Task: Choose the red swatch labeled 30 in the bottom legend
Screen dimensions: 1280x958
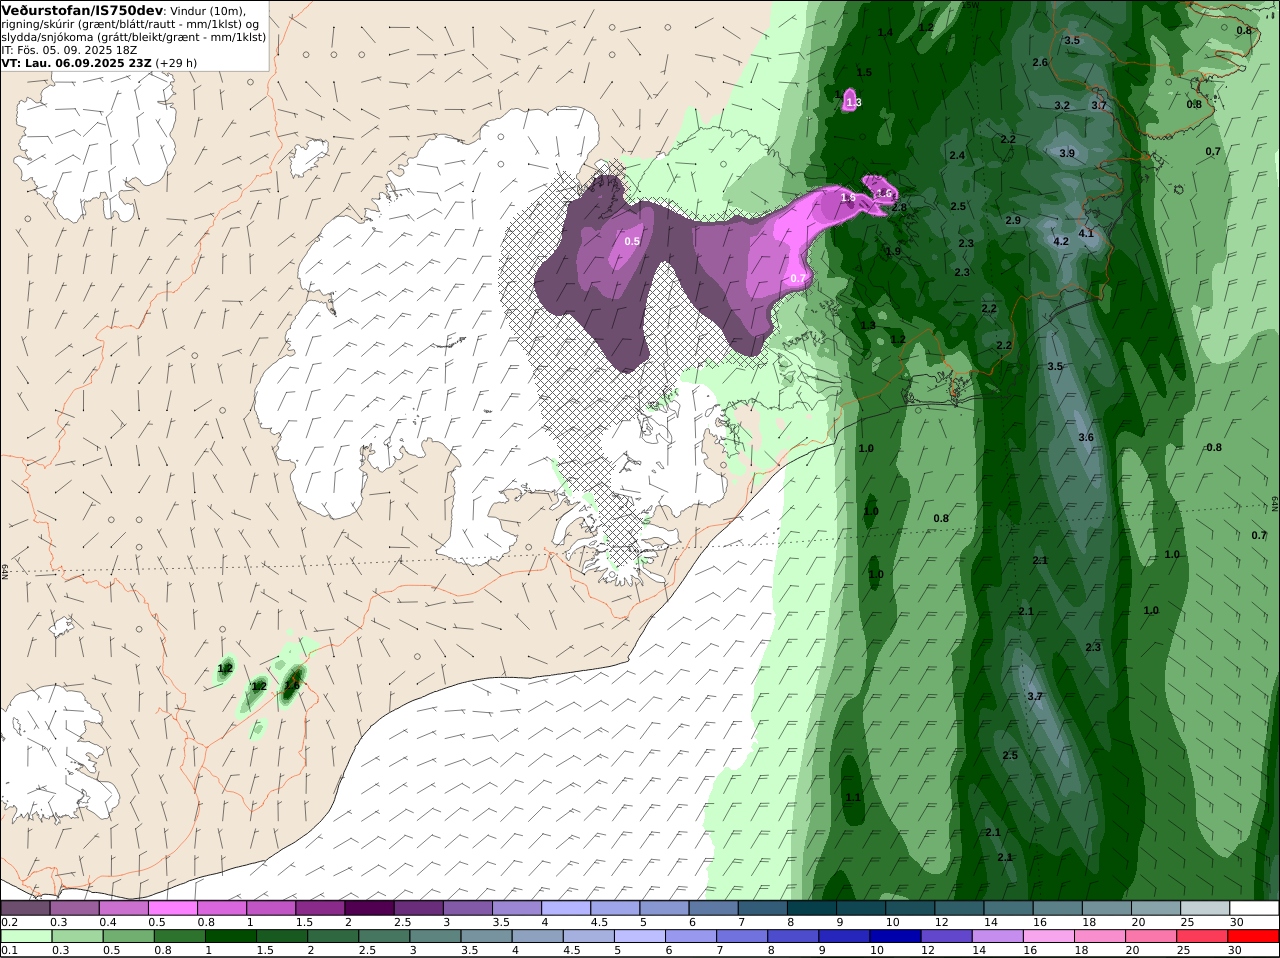Action: click(1255, 936)
